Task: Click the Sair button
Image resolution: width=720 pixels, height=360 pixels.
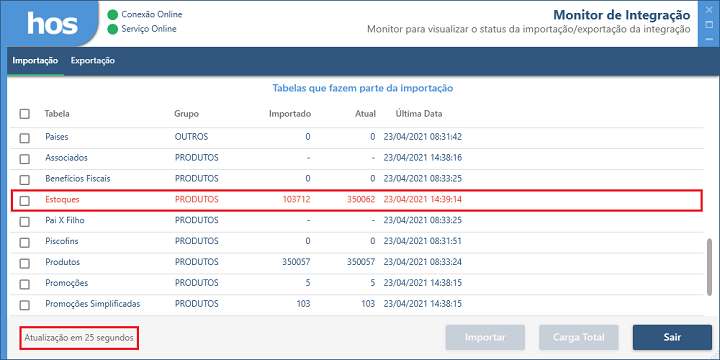Action: pos(672,338)
